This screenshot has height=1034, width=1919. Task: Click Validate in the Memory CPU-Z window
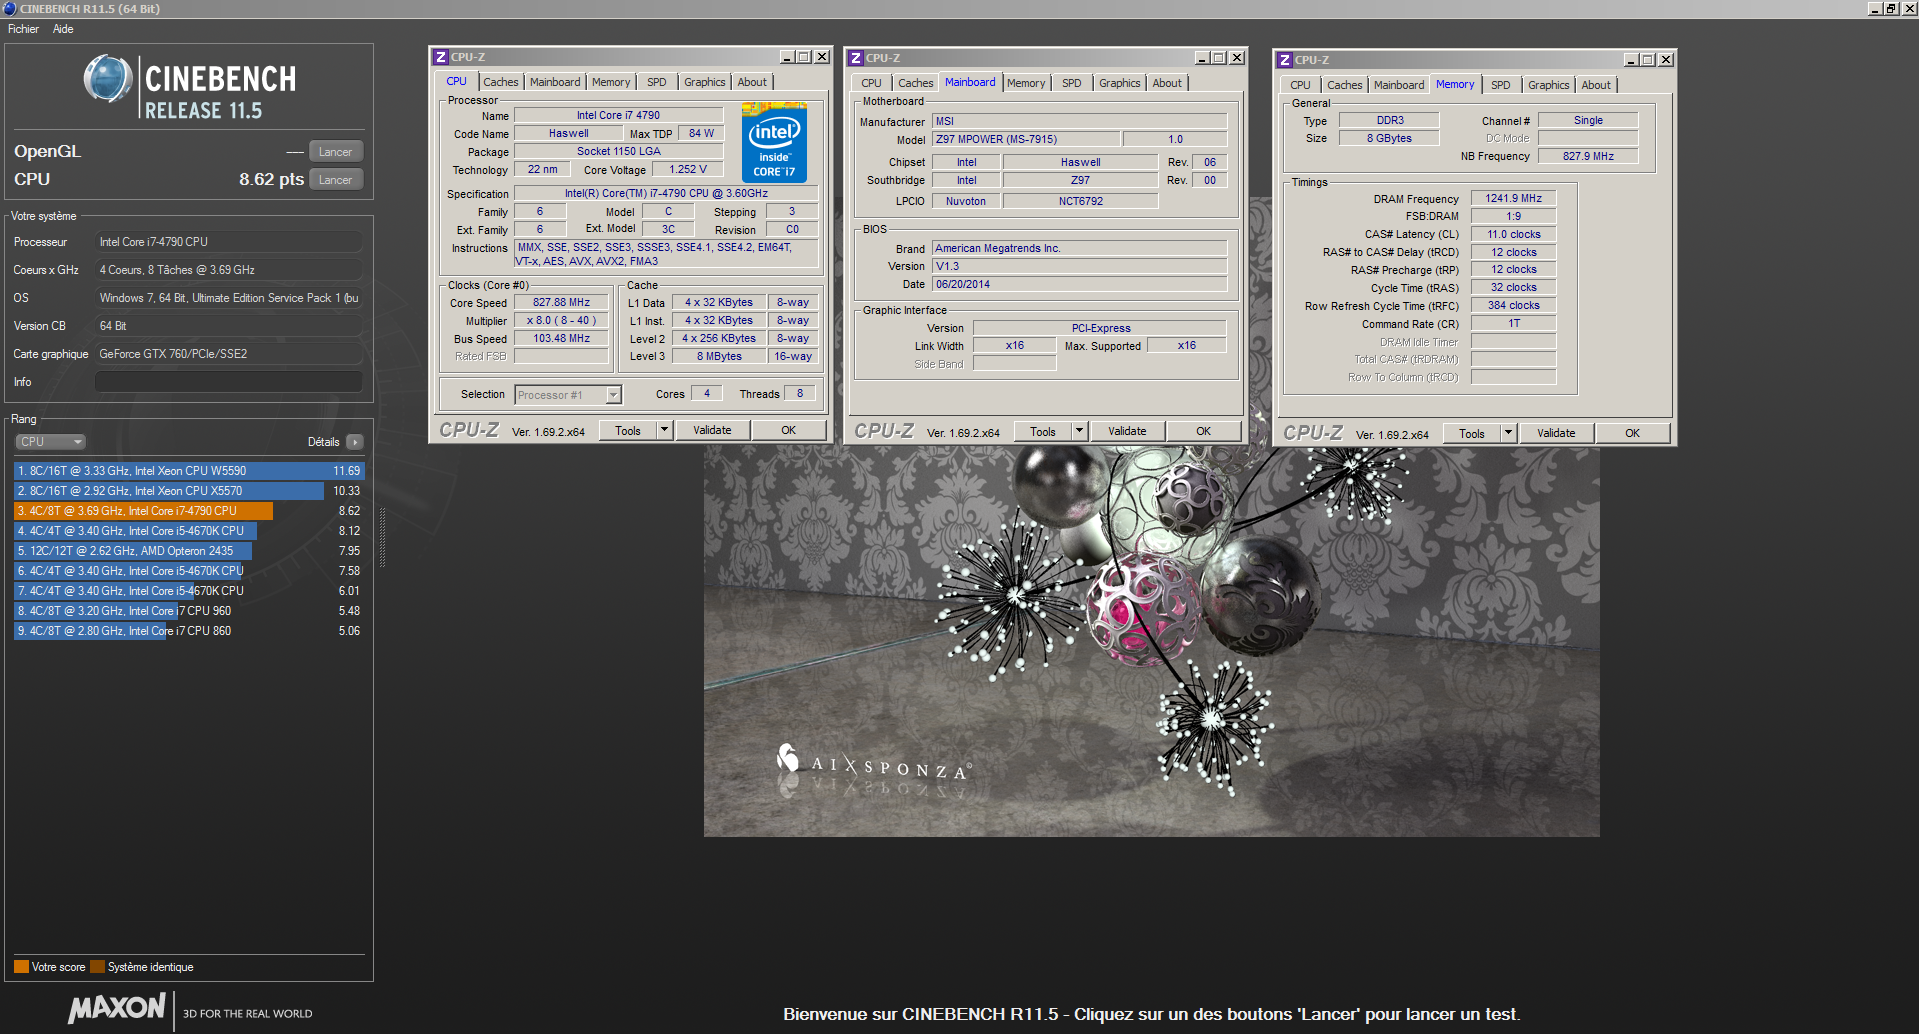(1556, 433)
